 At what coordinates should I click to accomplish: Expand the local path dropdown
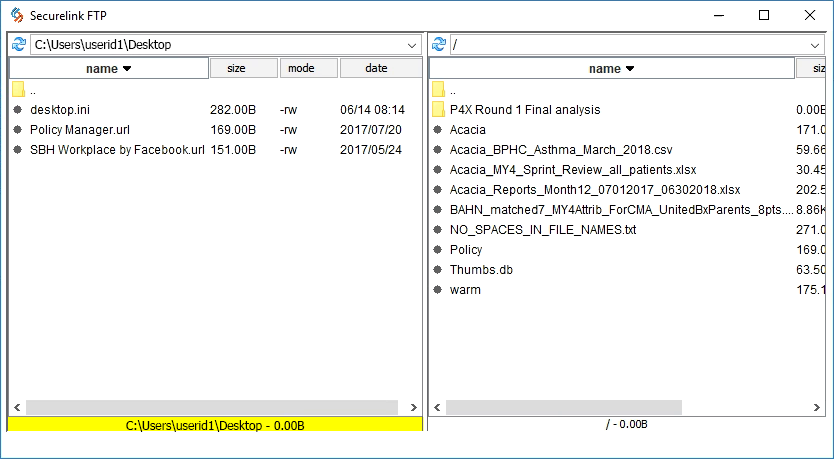(412, 45)
